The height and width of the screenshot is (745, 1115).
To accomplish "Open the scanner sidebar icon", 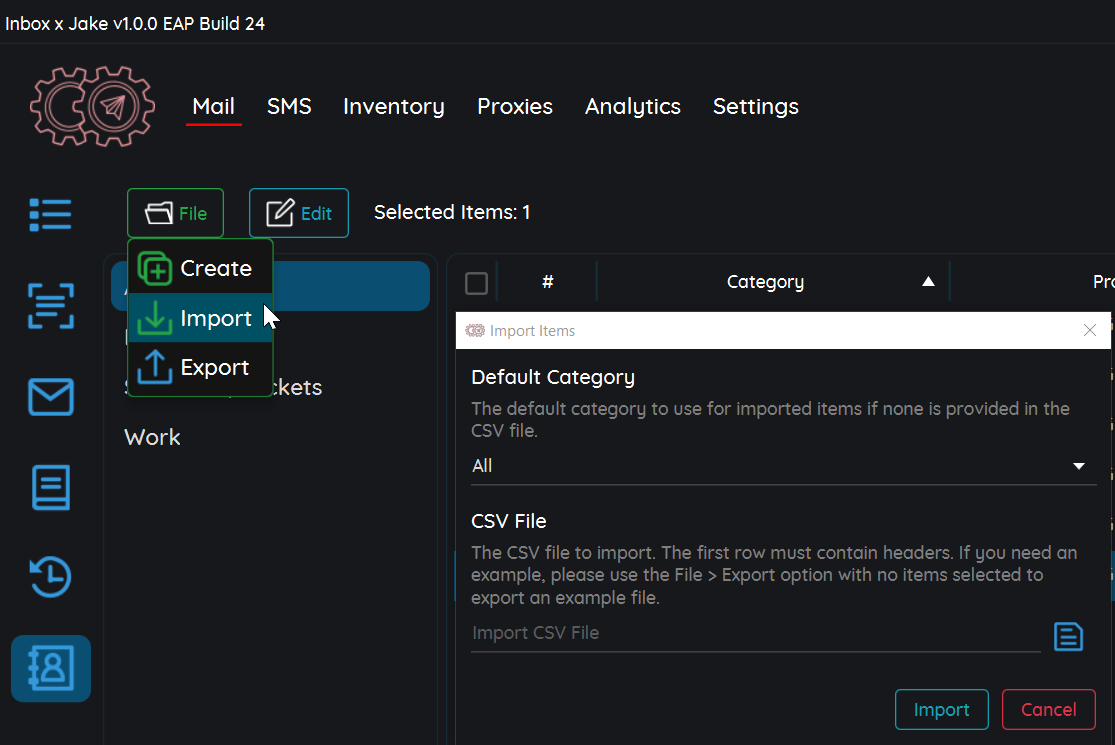I will 50,306.
